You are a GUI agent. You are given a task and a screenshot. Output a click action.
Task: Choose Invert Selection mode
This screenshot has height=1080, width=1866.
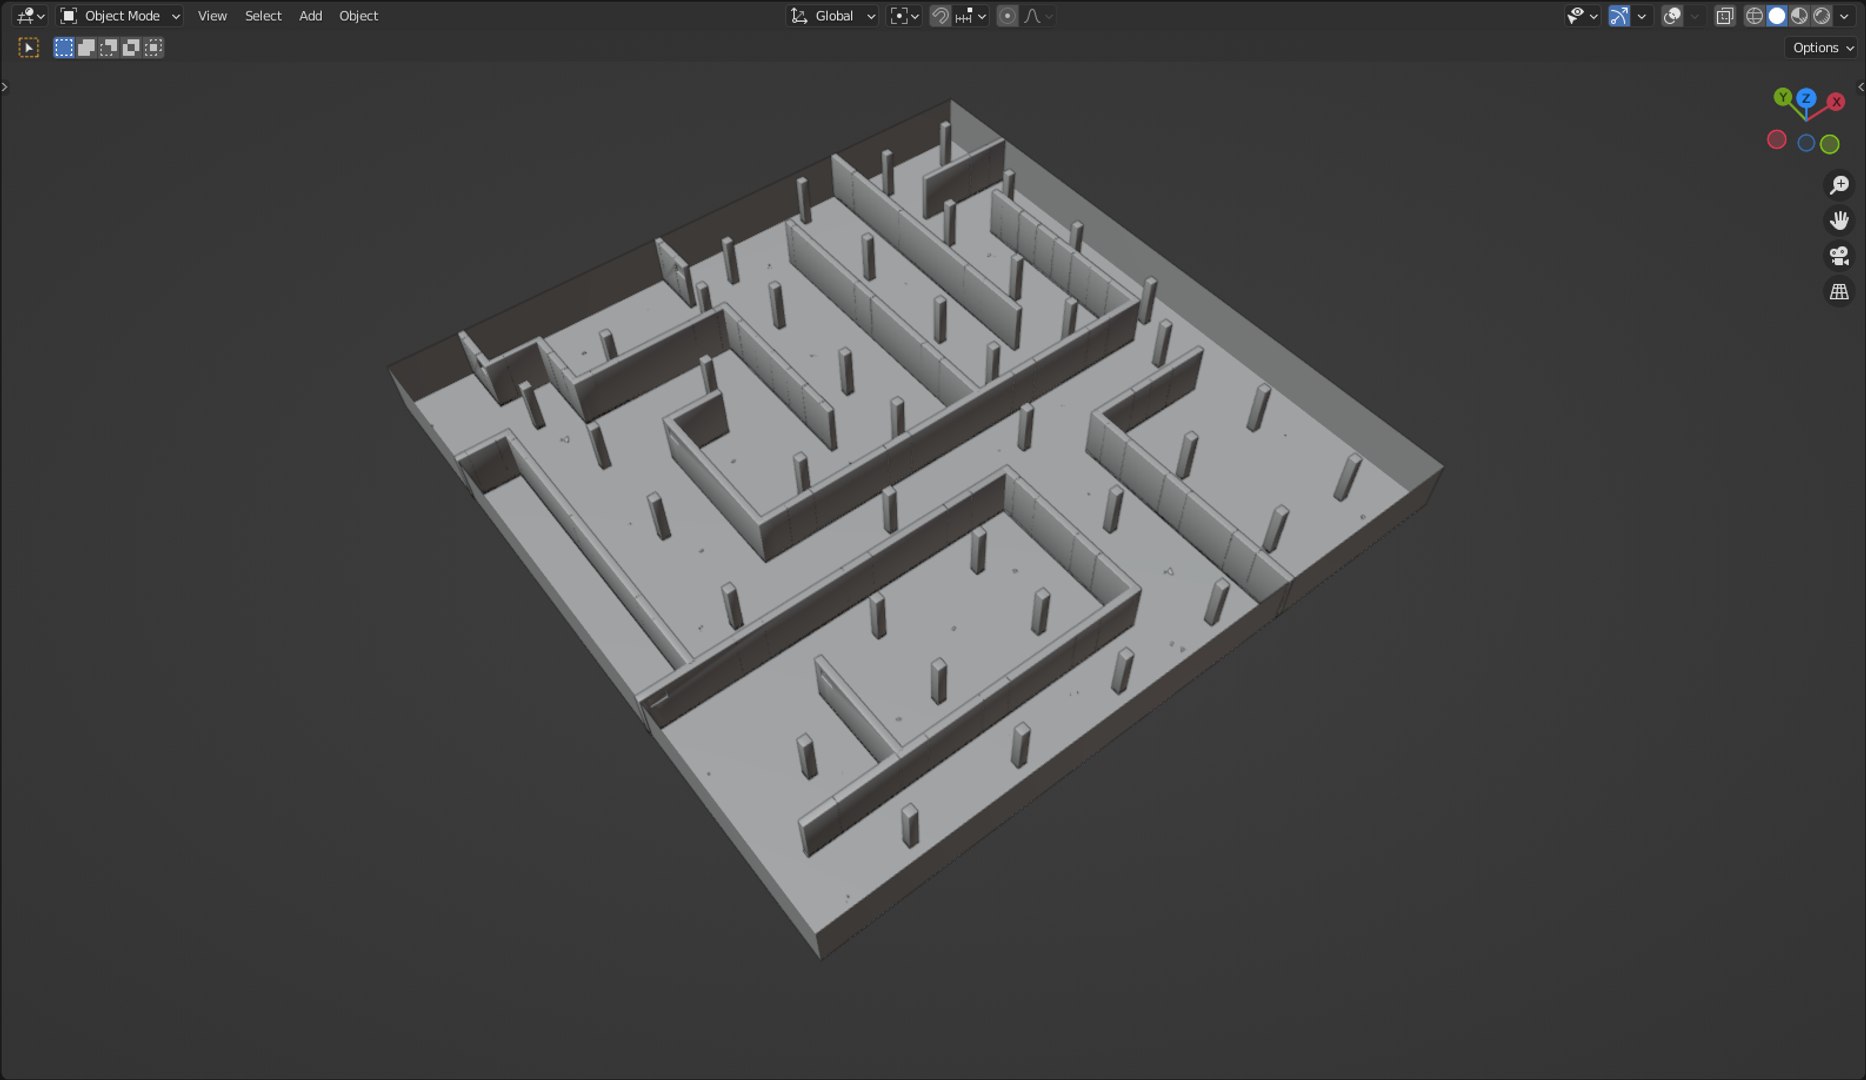130,48
